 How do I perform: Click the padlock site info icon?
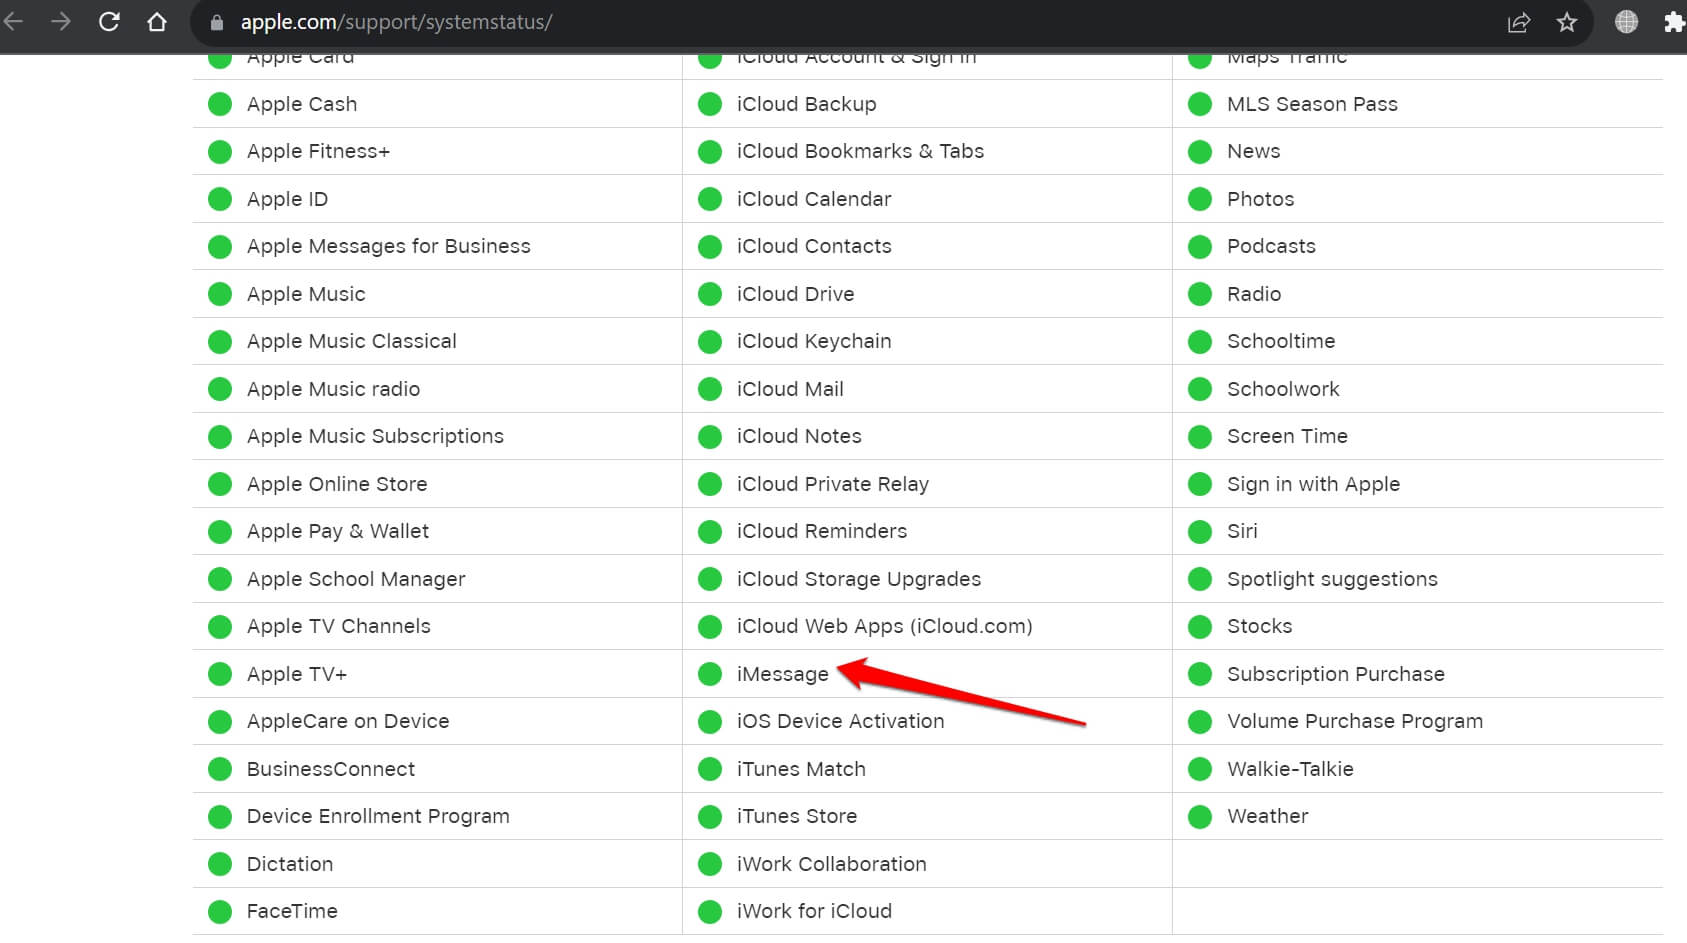217,23
